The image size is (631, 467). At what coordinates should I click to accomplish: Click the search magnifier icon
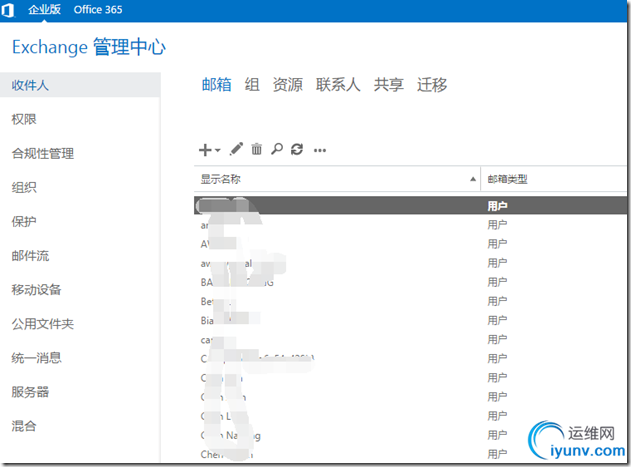click(x=276, y=149)
